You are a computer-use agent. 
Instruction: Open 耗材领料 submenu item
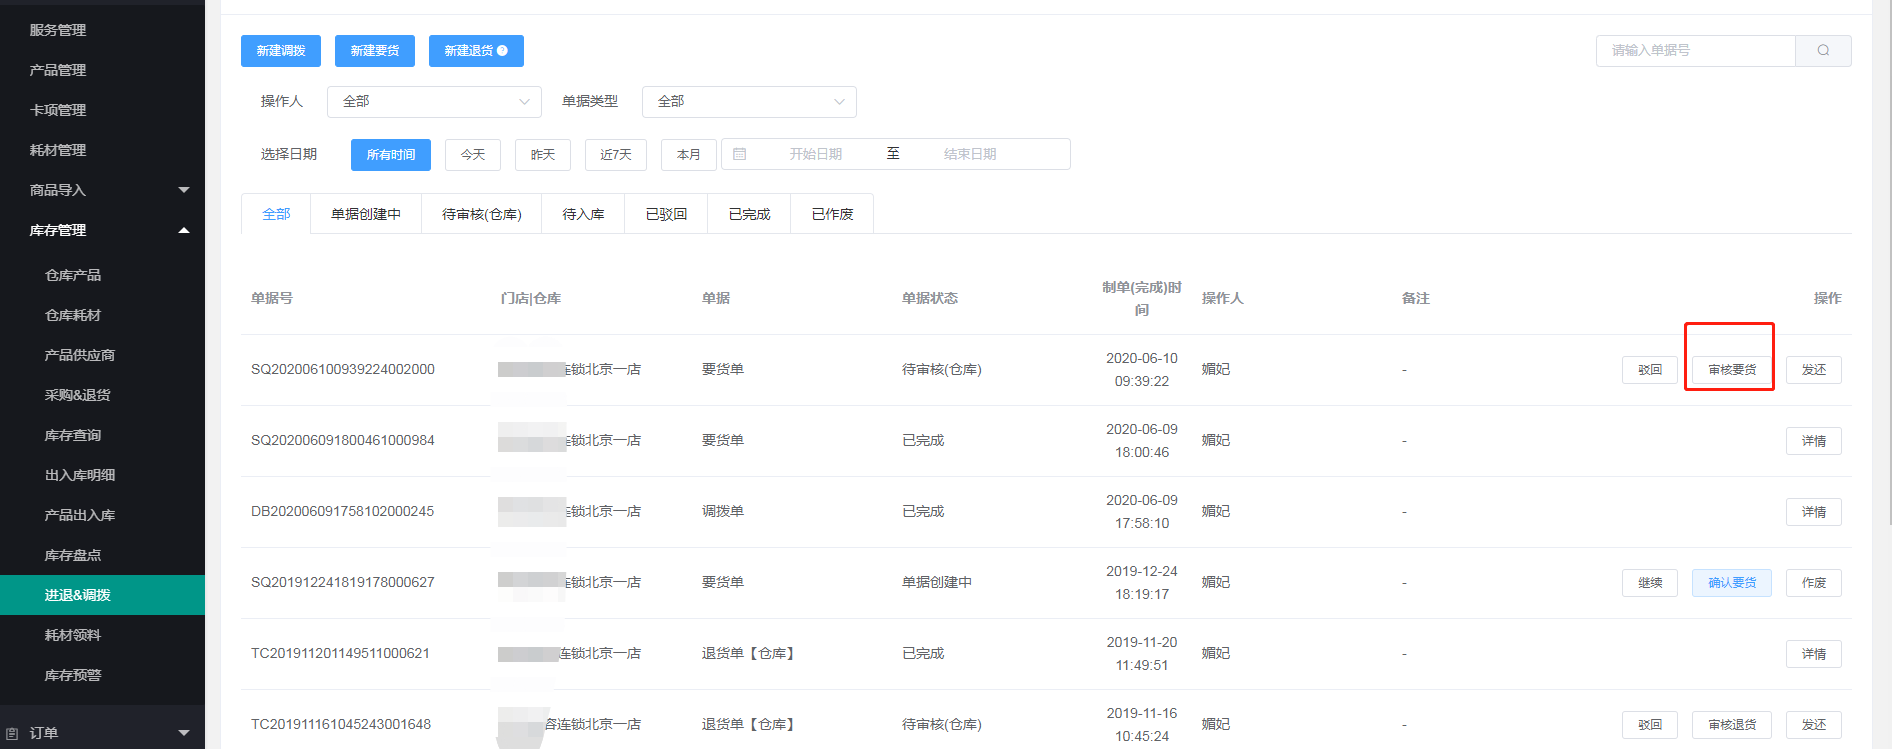102,635
